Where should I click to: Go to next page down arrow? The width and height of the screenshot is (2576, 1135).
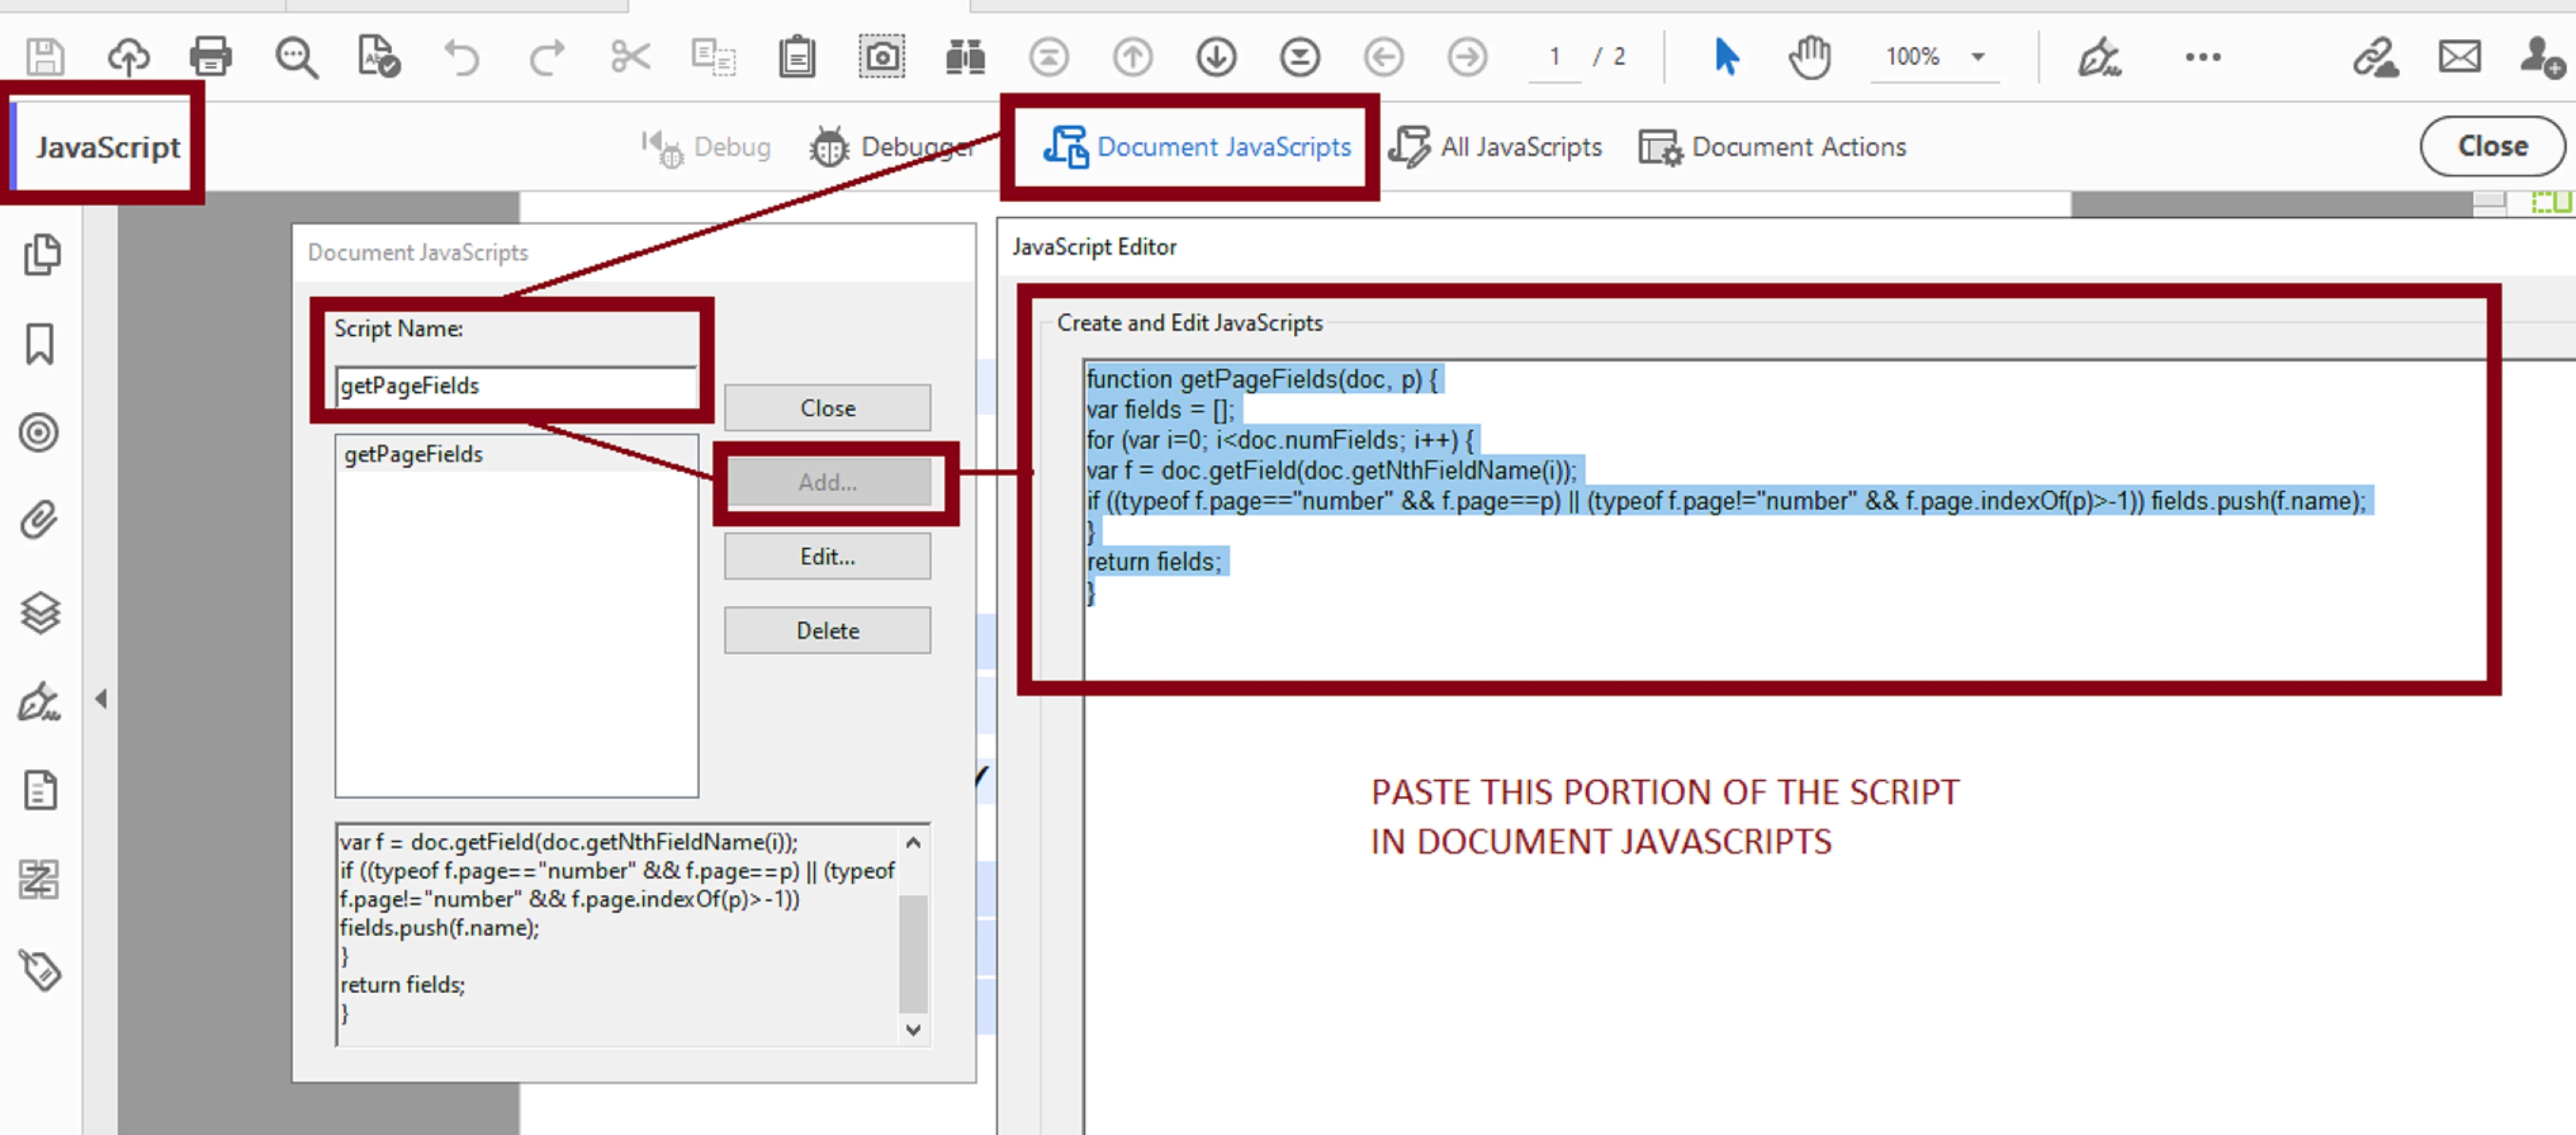point(1216,57)
